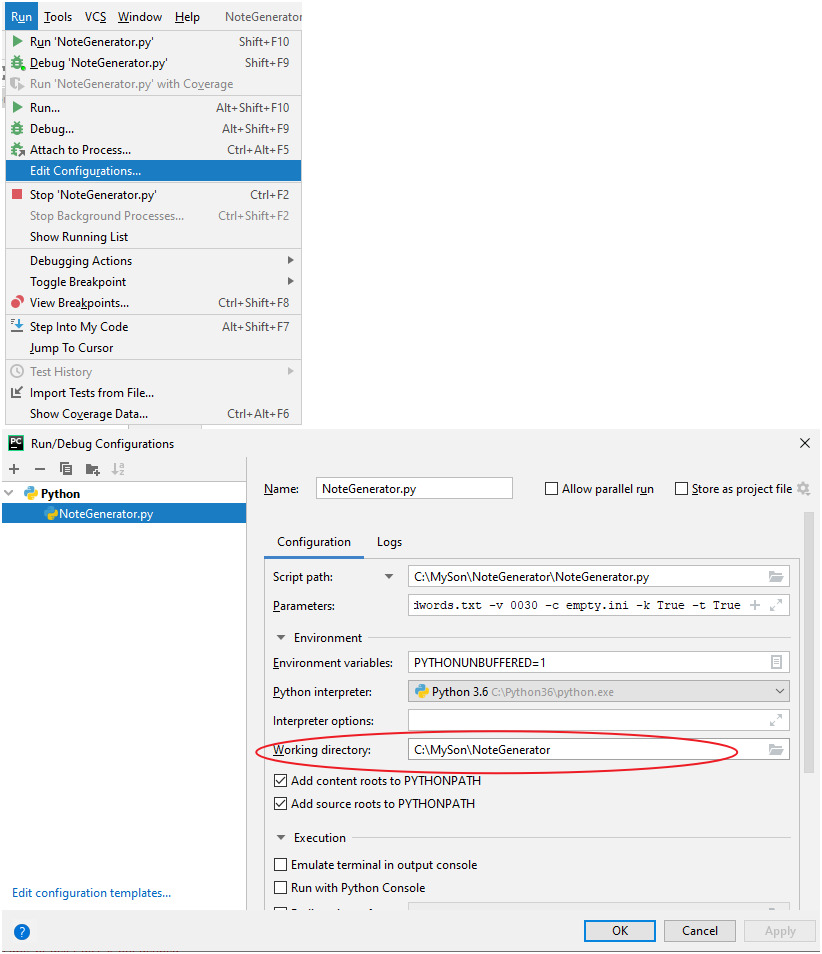Choose Show Coverage Data... menu item
Screen dimensions: 822x954
click(x=153, y=414)
